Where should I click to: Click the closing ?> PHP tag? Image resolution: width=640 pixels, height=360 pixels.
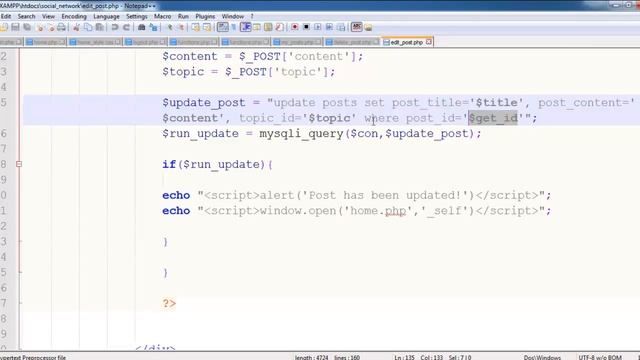pyautogui.click(x=169, y=303)
